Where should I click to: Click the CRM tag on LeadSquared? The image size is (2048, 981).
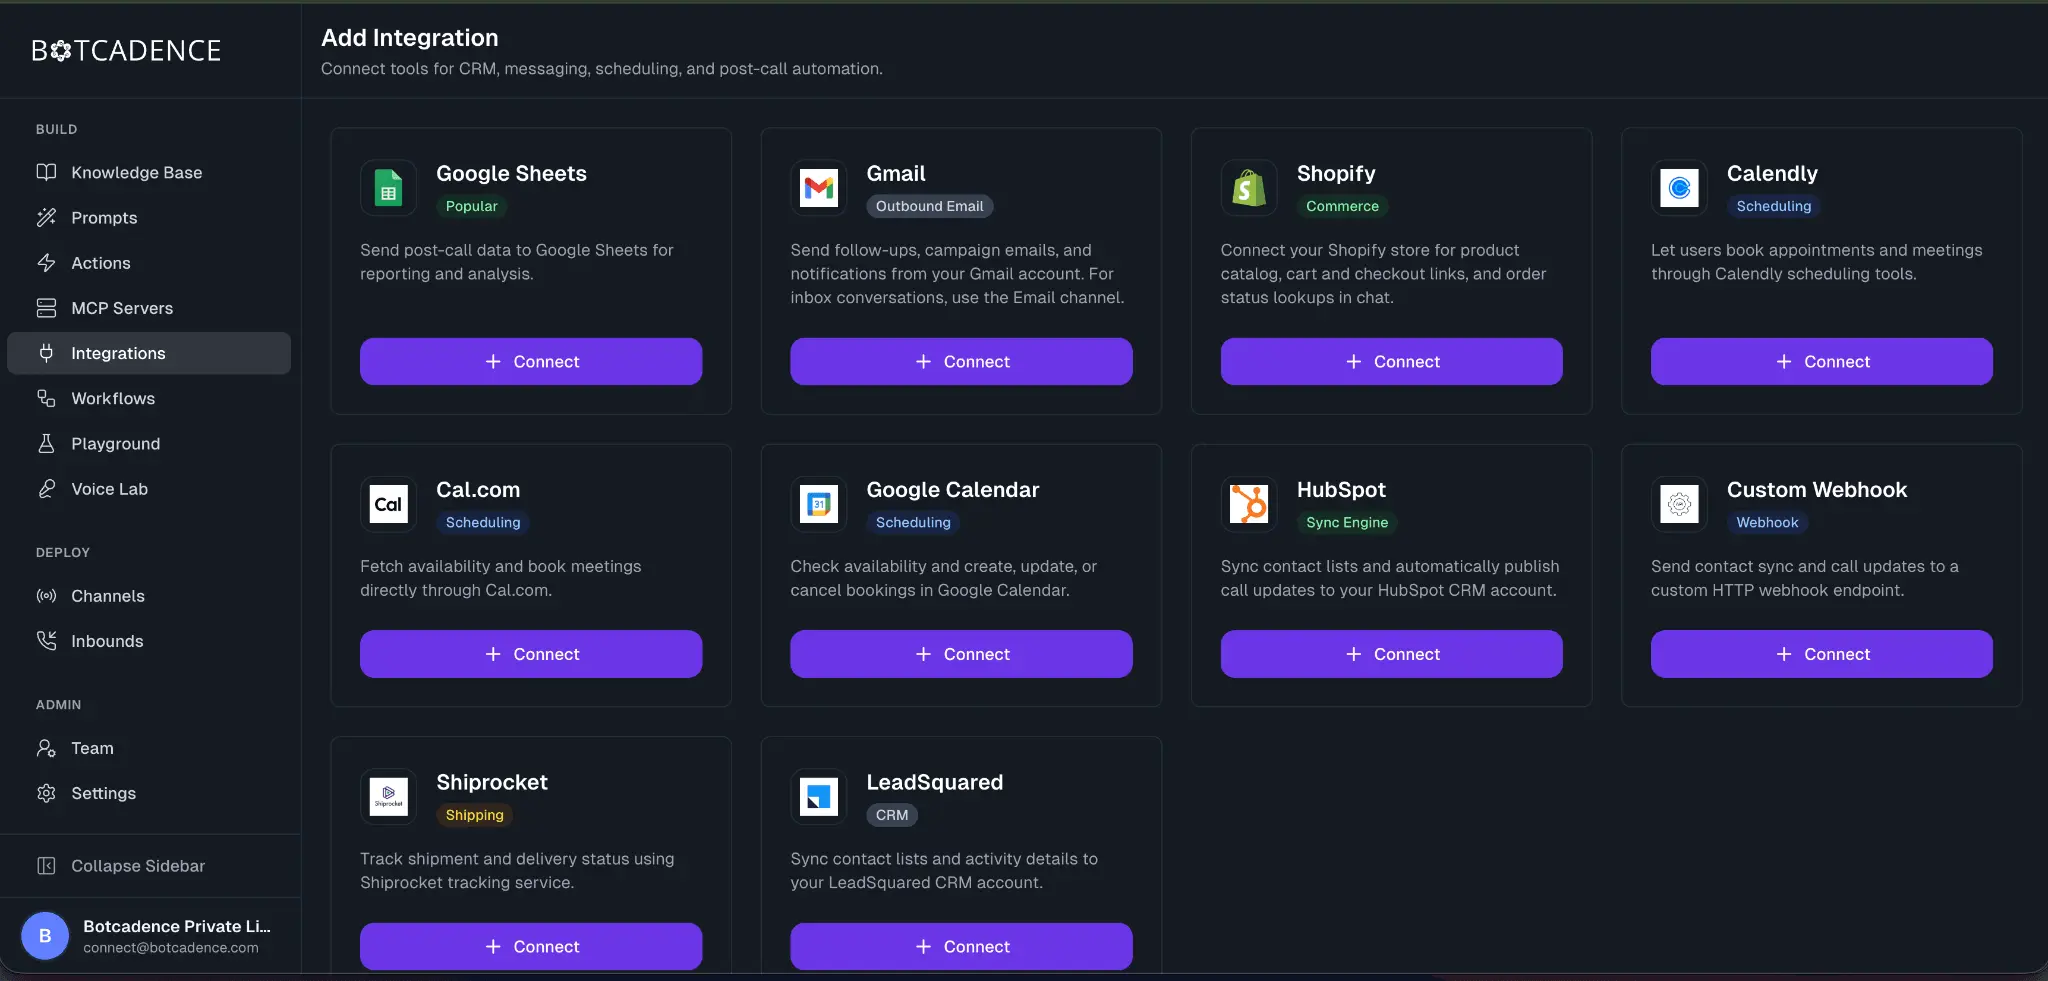point(892,815)
